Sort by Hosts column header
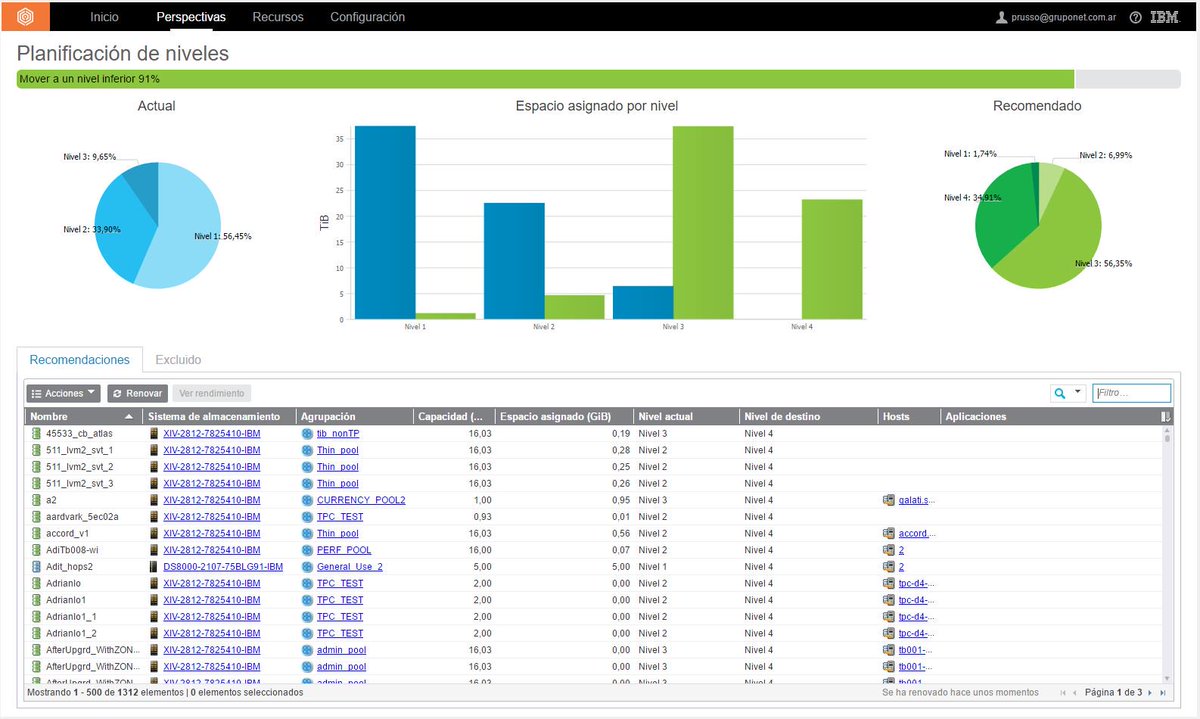This screenshot has height=719, width=1200. [x=896, y=416]
